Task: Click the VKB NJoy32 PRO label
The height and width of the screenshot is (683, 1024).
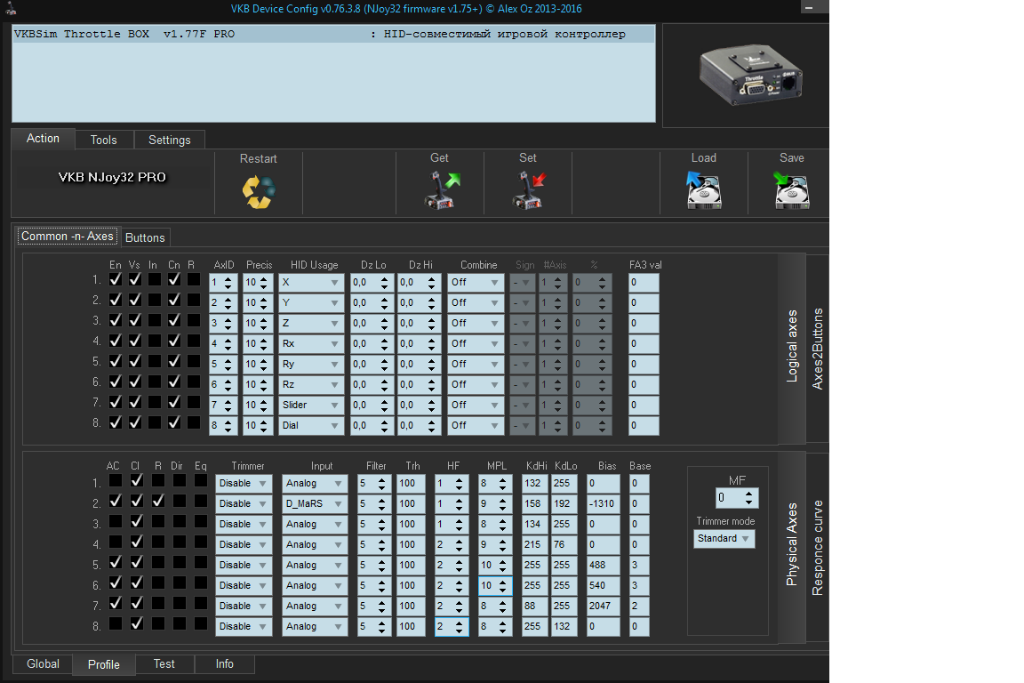Action: pyautogui.click(x=112, y=177)
